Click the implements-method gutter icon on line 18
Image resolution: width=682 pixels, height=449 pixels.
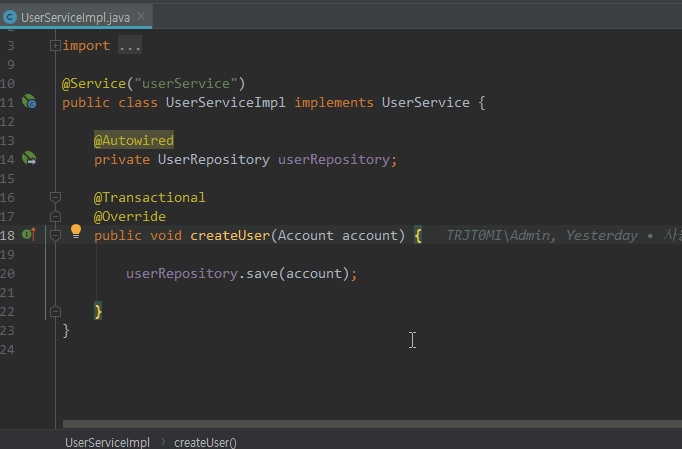click(x=29, y=235)
